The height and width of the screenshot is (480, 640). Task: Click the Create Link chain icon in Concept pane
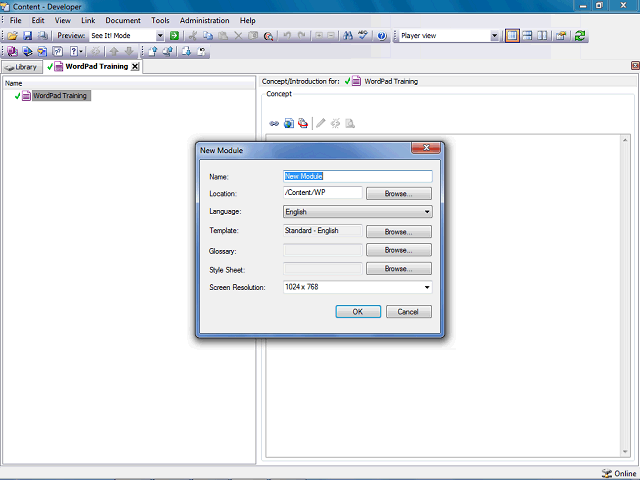274,123
